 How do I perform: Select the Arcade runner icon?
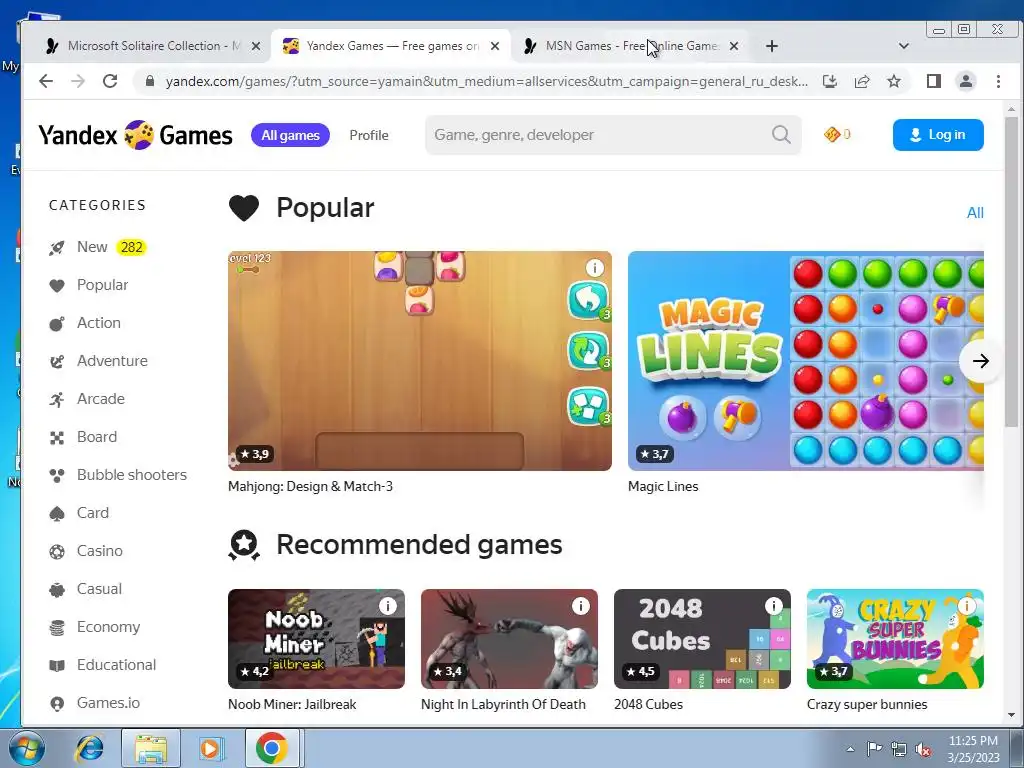(x=57, y=399)
